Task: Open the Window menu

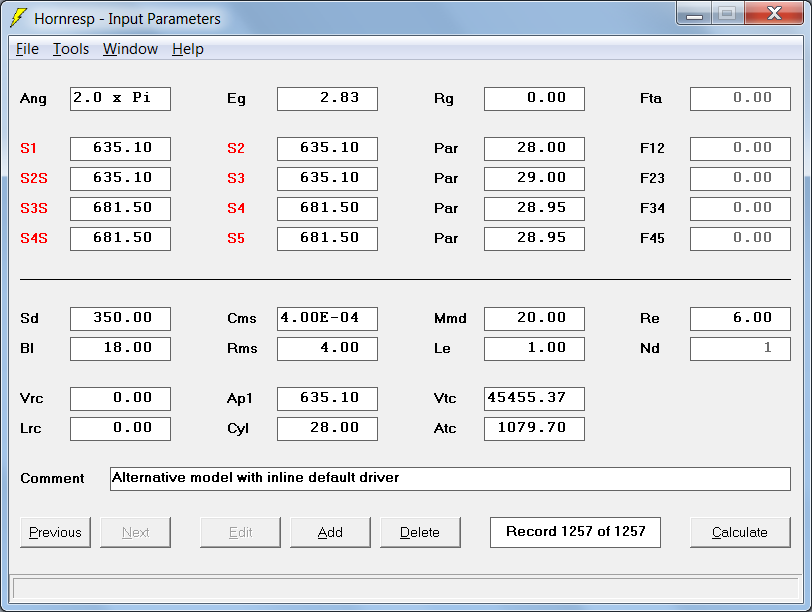Action: click(130, 49)
